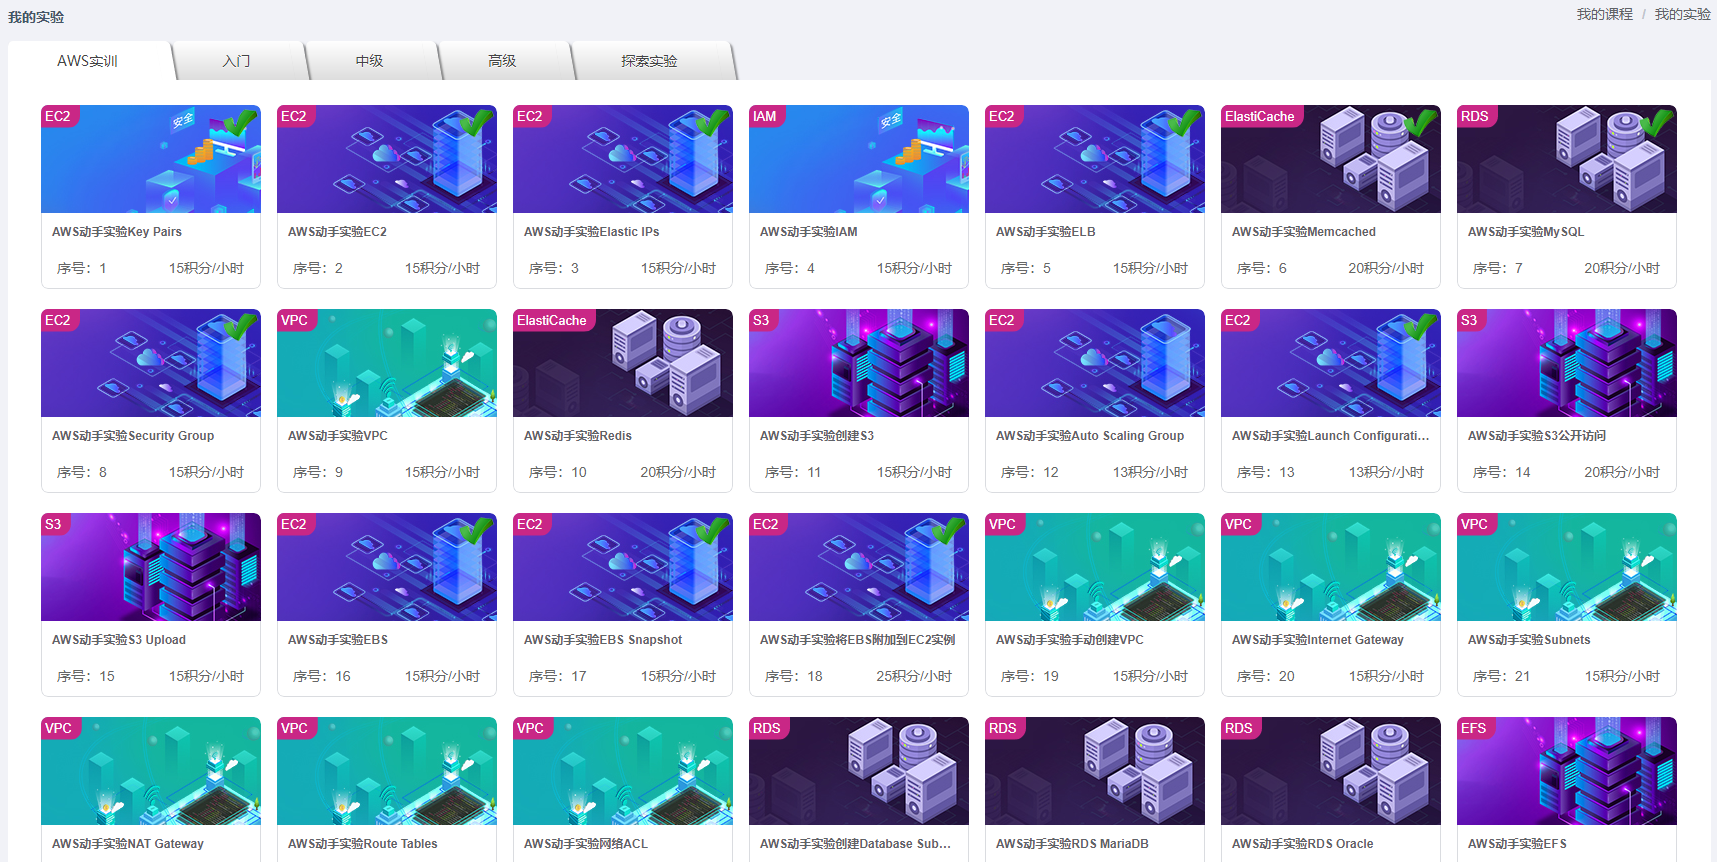The width and height of the screenshot is (1717, 862).
Task: Click the RDS tag on MySQL card
Action: click(x=1474, y=116)
